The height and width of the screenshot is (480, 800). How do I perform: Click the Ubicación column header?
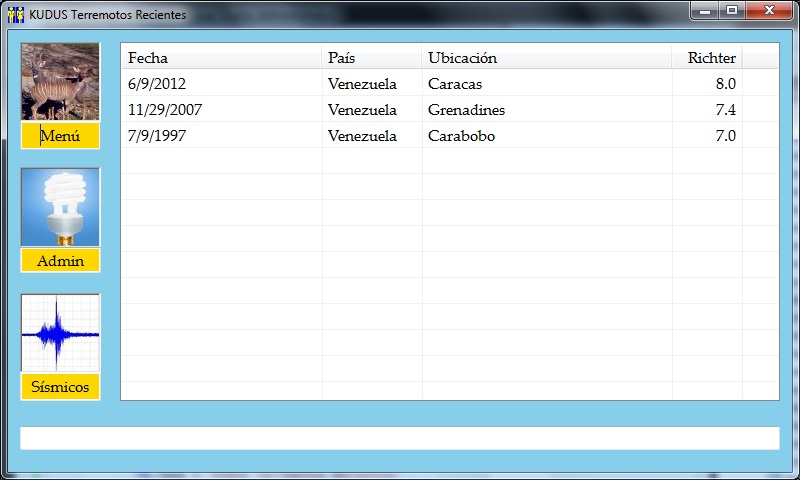point(546,58)
